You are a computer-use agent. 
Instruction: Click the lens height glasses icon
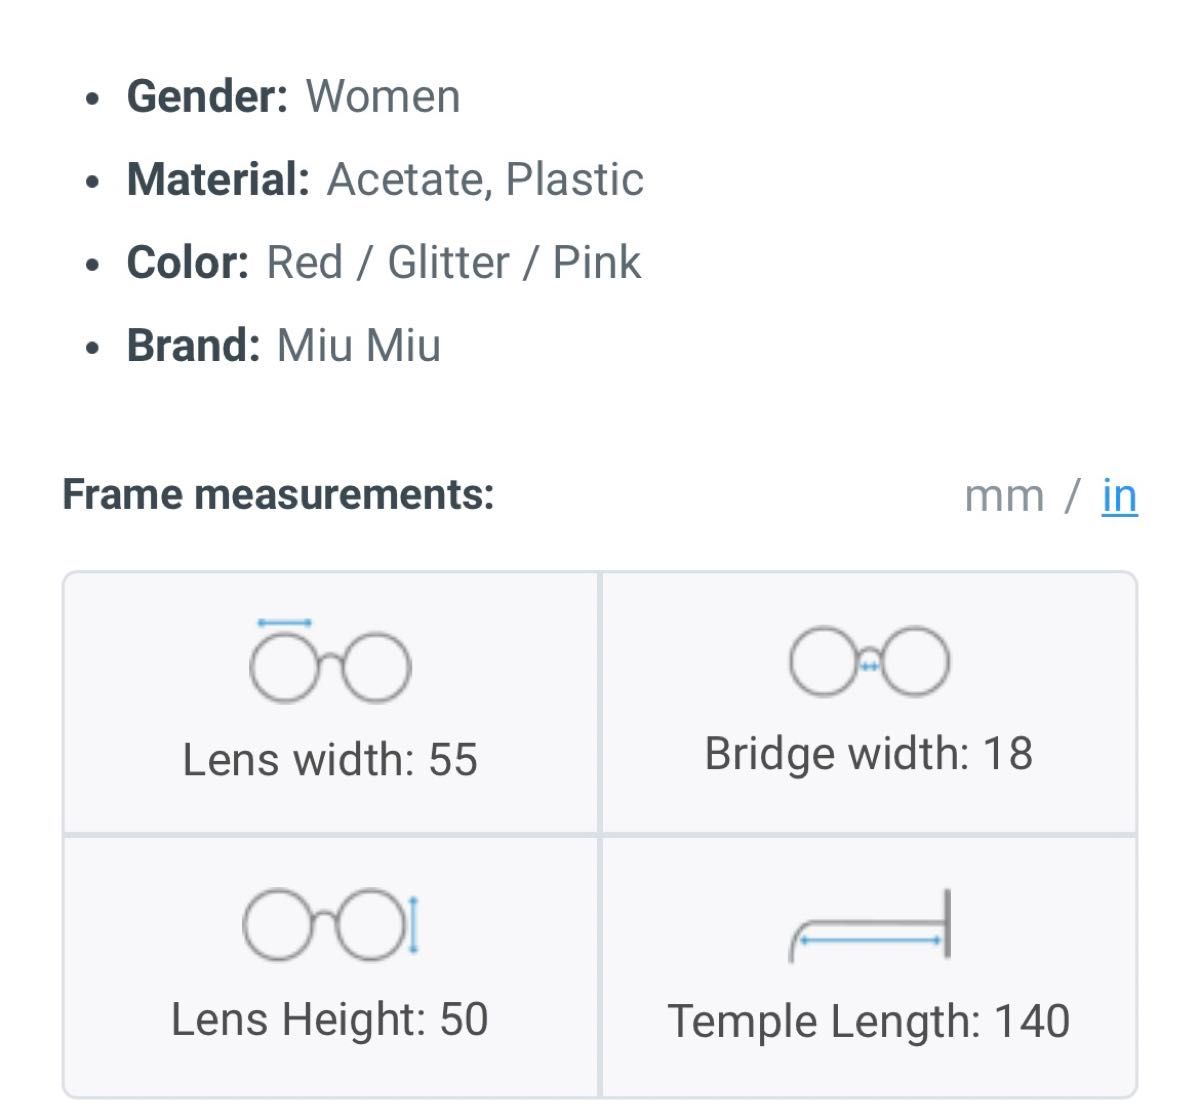click(331, 925)
